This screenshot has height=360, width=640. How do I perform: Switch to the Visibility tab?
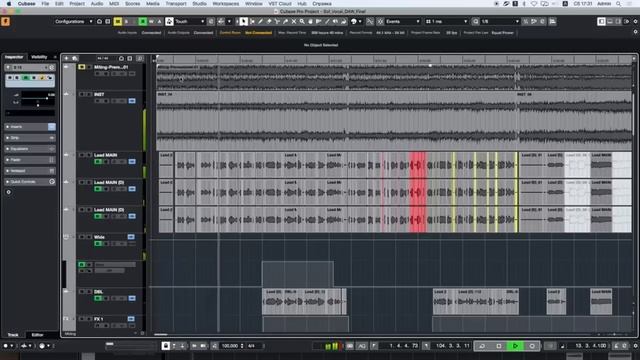click(39, 57)
